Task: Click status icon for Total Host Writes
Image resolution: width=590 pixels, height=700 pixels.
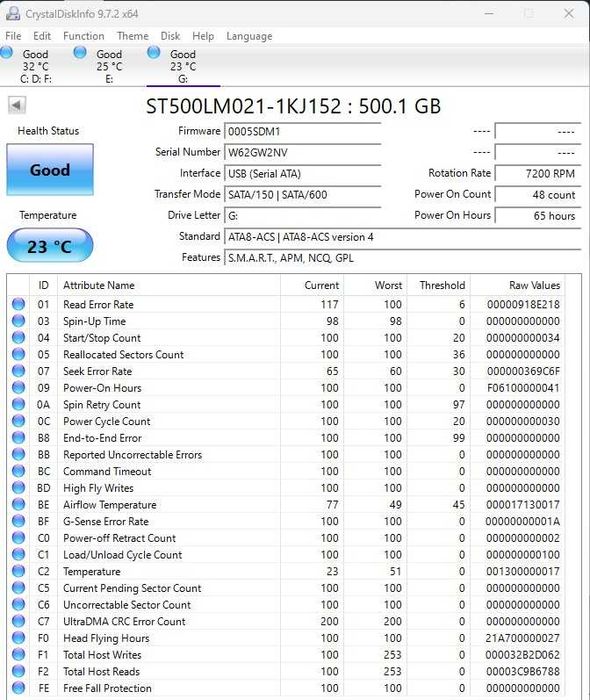Action: (18, 654)
